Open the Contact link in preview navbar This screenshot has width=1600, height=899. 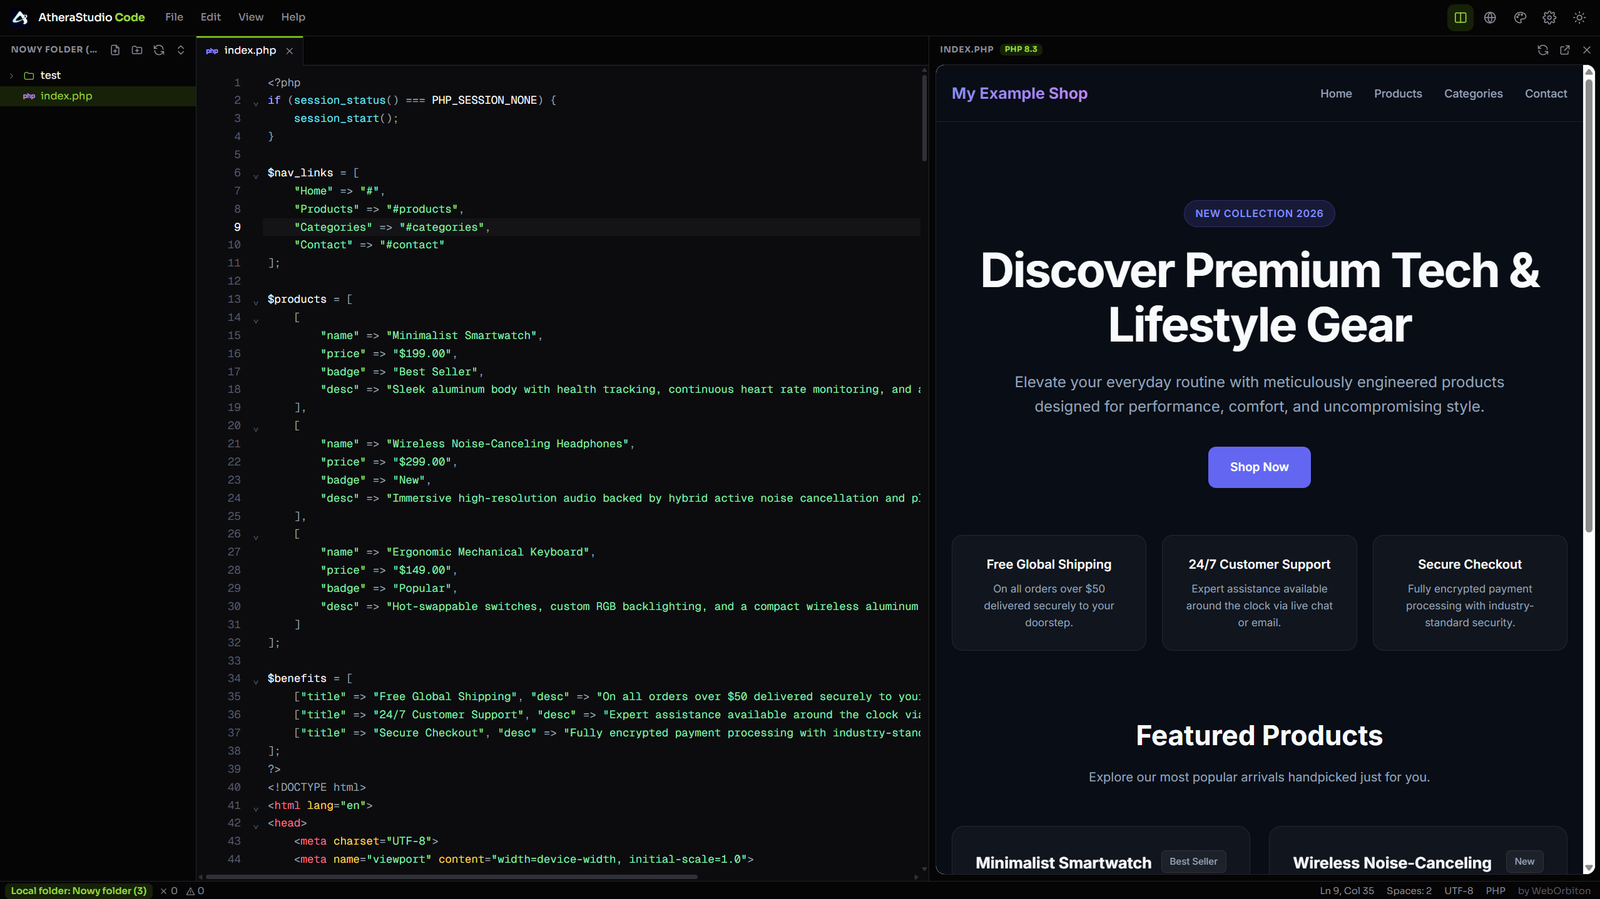pos(1546,94)
